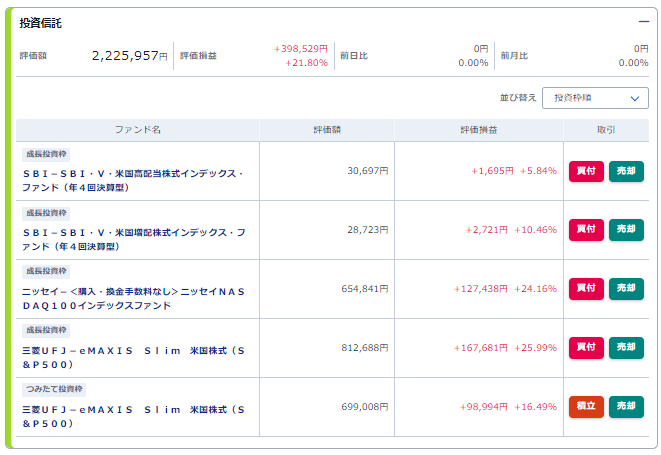Click 売却 for SBI V 米国増配株式 fund

coord(626,230)
